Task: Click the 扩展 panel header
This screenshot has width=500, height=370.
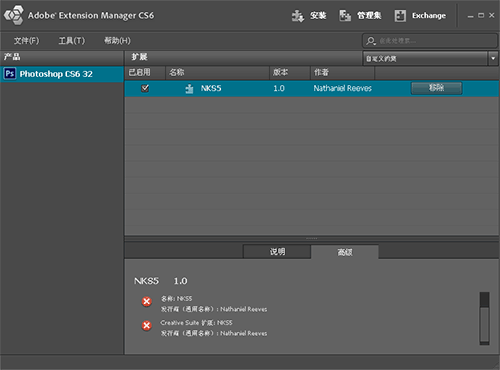Action: 243,57
